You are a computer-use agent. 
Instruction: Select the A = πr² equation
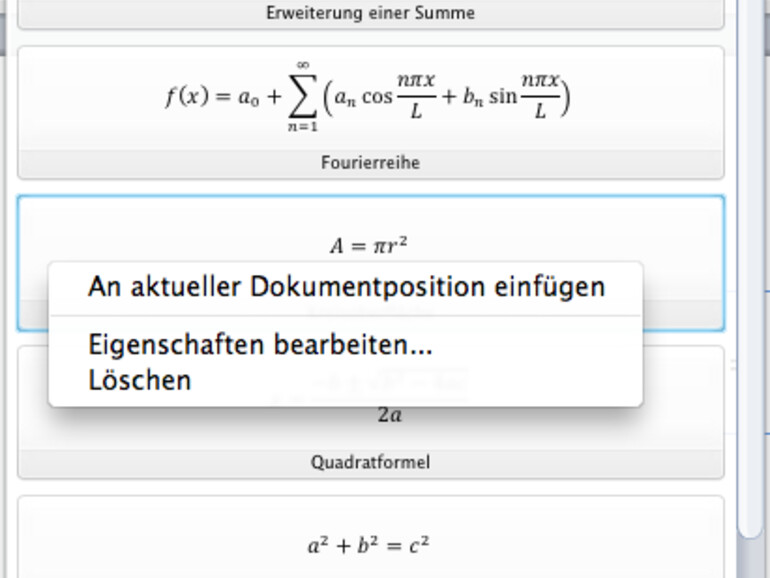(x=369, y=244)
